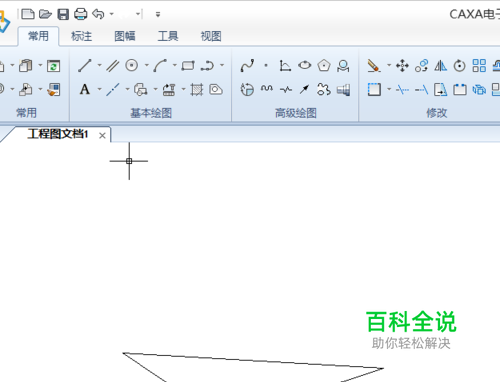The image size is (500, 382).
Task: Click the New document icon
Action: 28,14
